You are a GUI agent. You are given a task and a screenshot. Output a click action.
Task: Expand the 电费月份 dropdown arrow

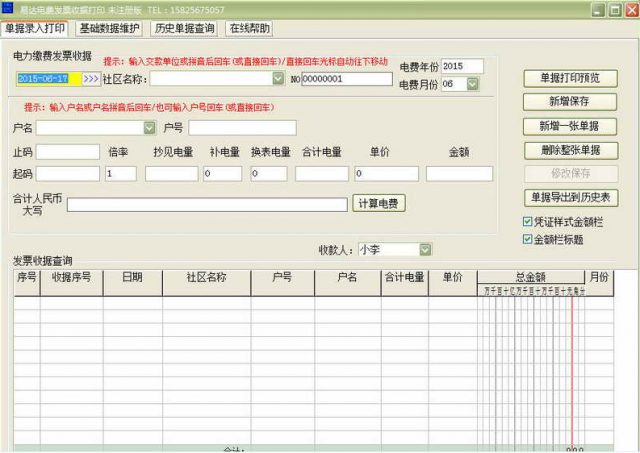(x=473, y=84)
